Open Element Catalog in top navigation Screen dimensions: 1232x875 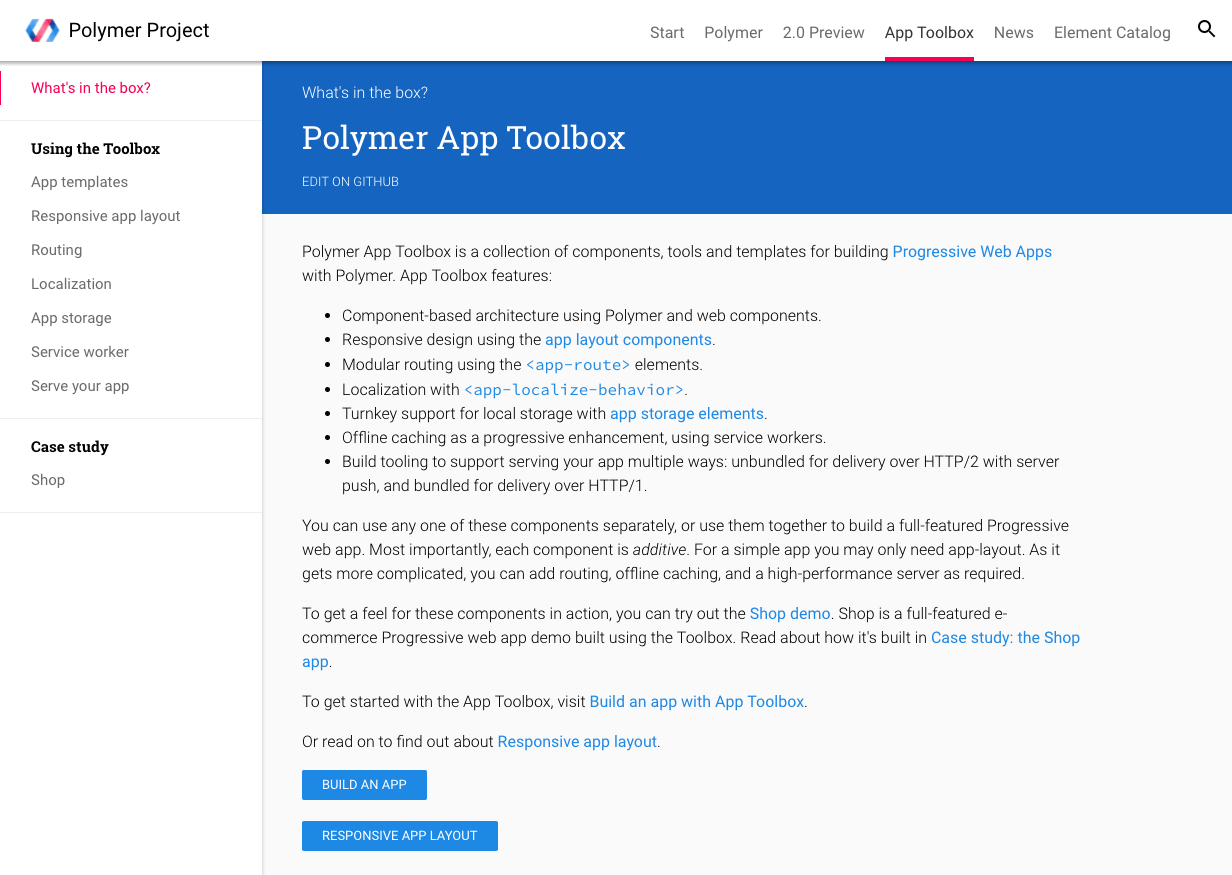coord(1112,32)
